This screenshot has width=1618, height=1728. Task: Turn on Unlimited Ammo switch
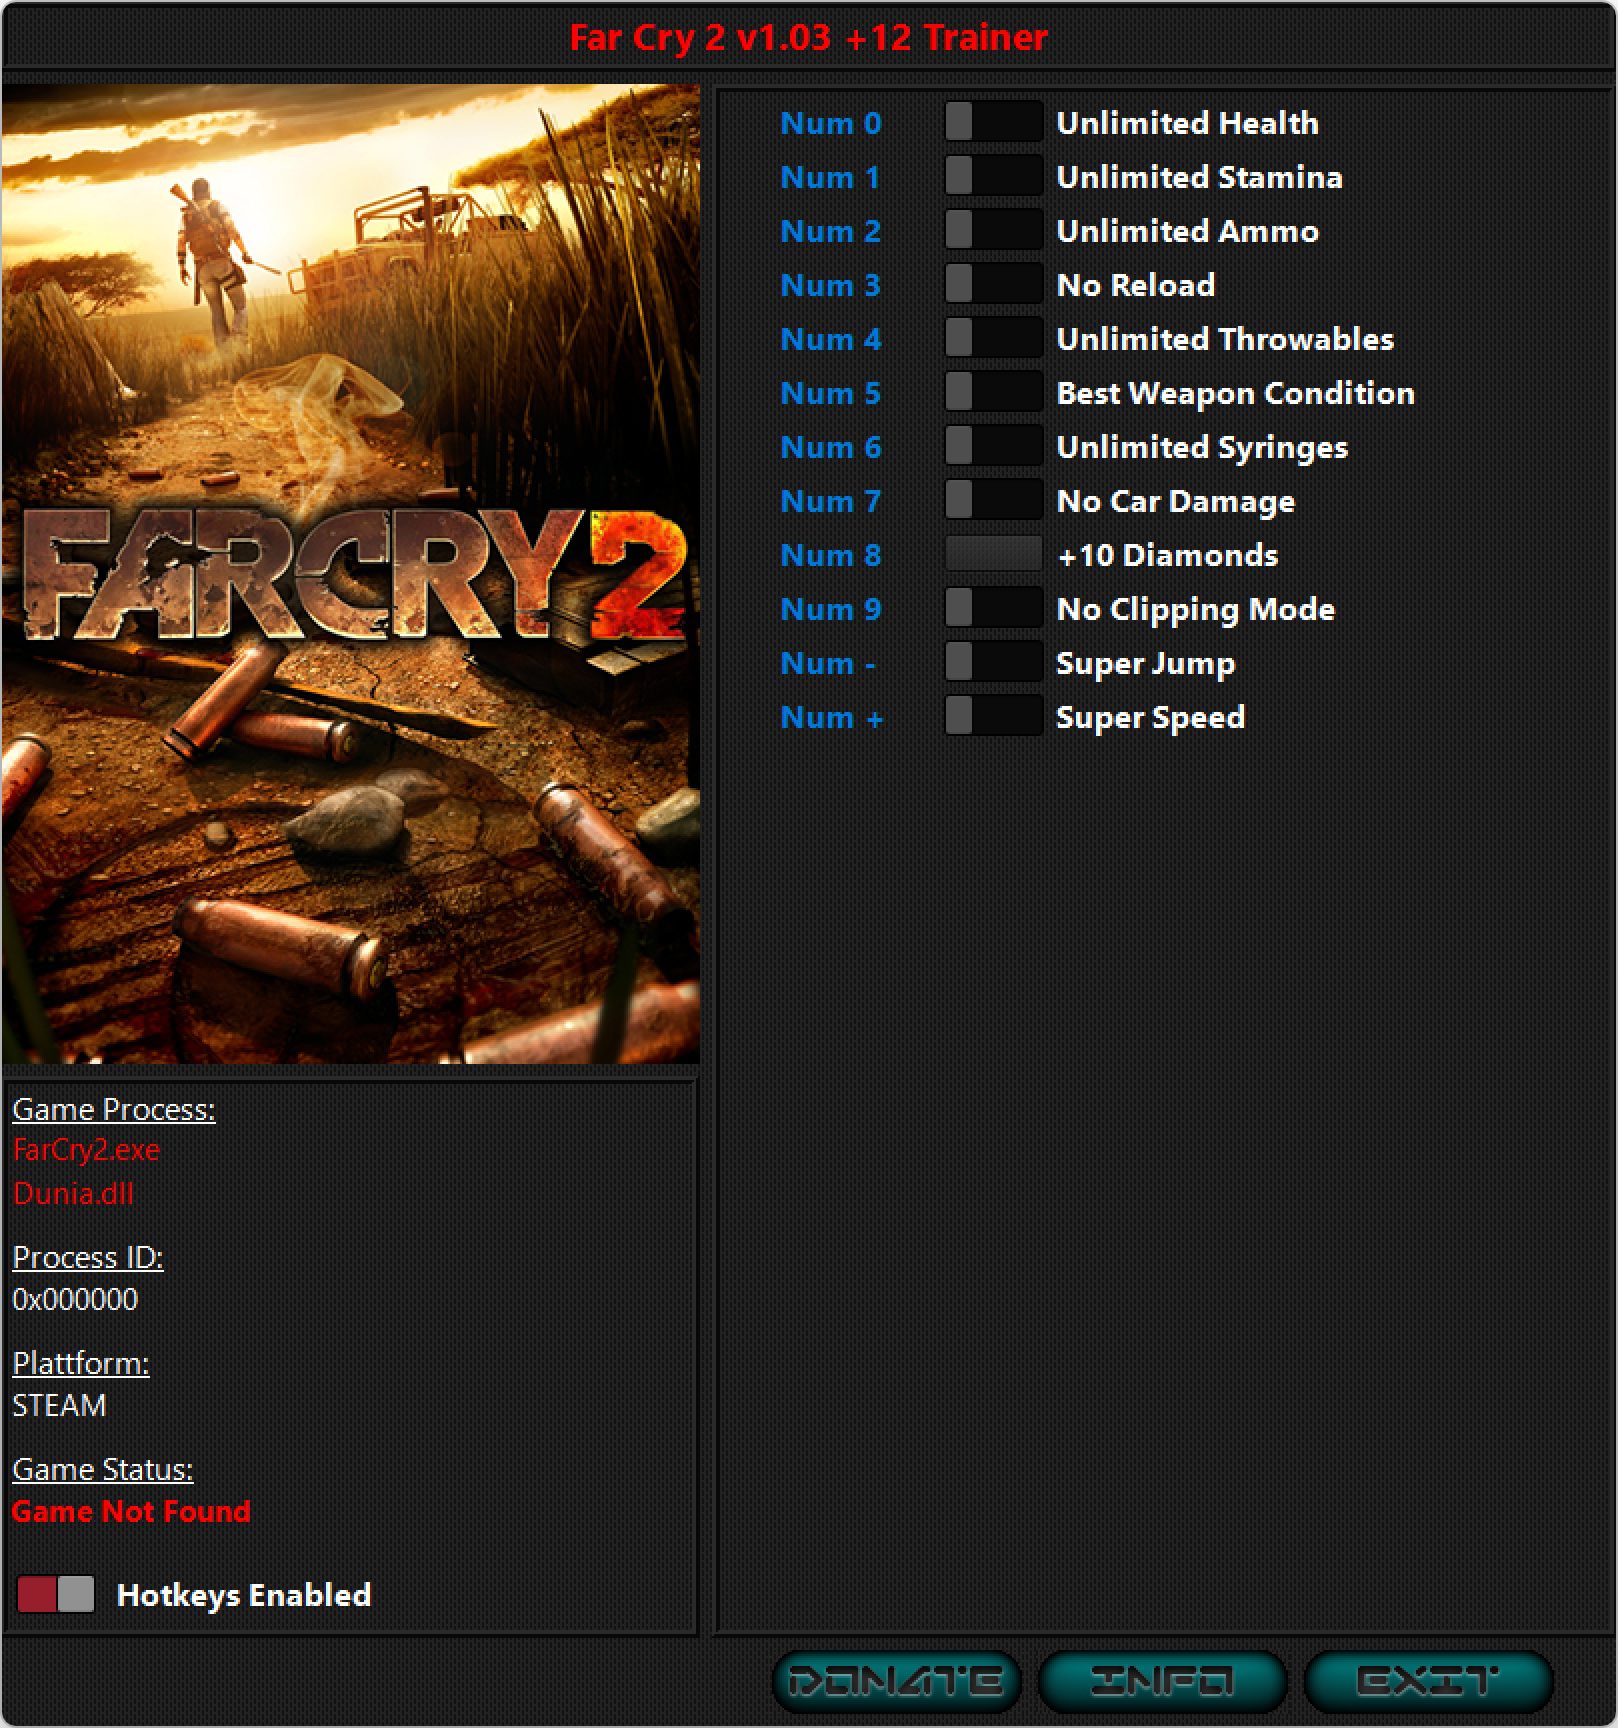pyautogui.click(x=993, y=231)
